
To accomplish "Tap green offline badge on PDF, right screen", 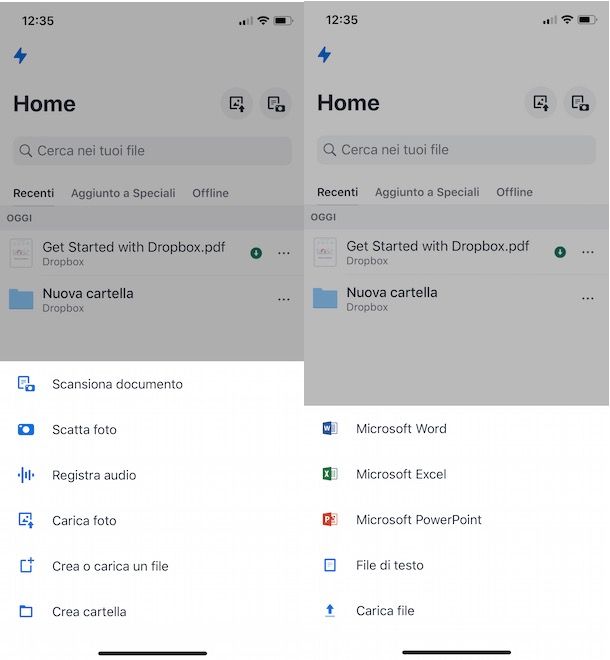I will pyautogui.click(x=560, y=253).
